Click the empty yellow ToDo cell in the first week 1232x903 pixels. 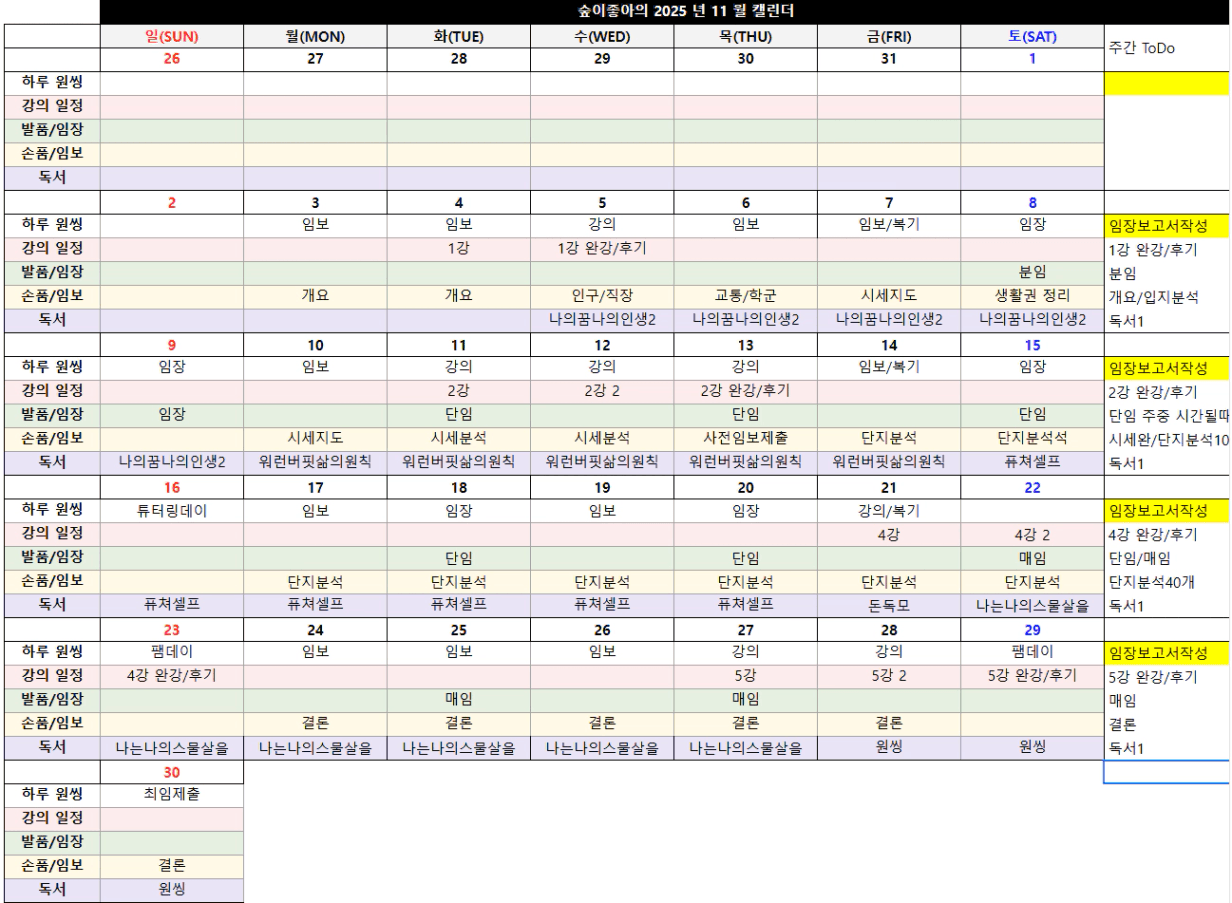pyautogui.click(x=1166, y=84)
